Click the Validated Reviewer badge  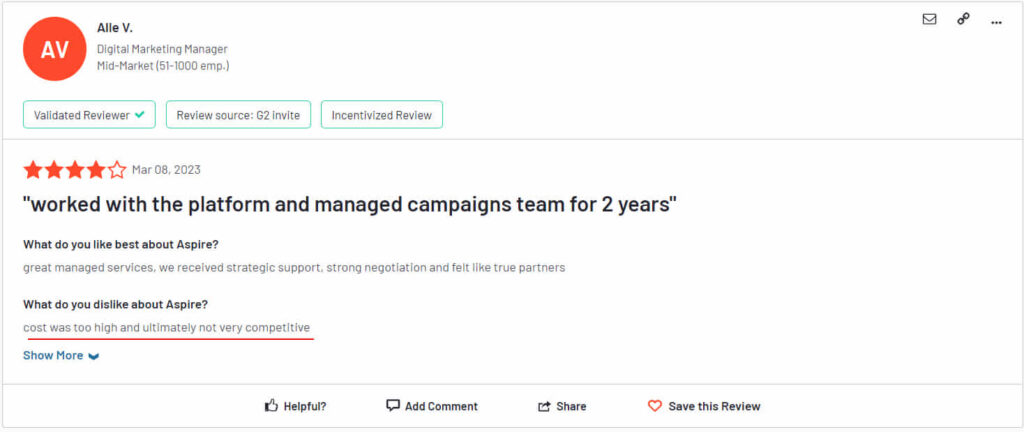pyautogui.click(x=89, y=115)
